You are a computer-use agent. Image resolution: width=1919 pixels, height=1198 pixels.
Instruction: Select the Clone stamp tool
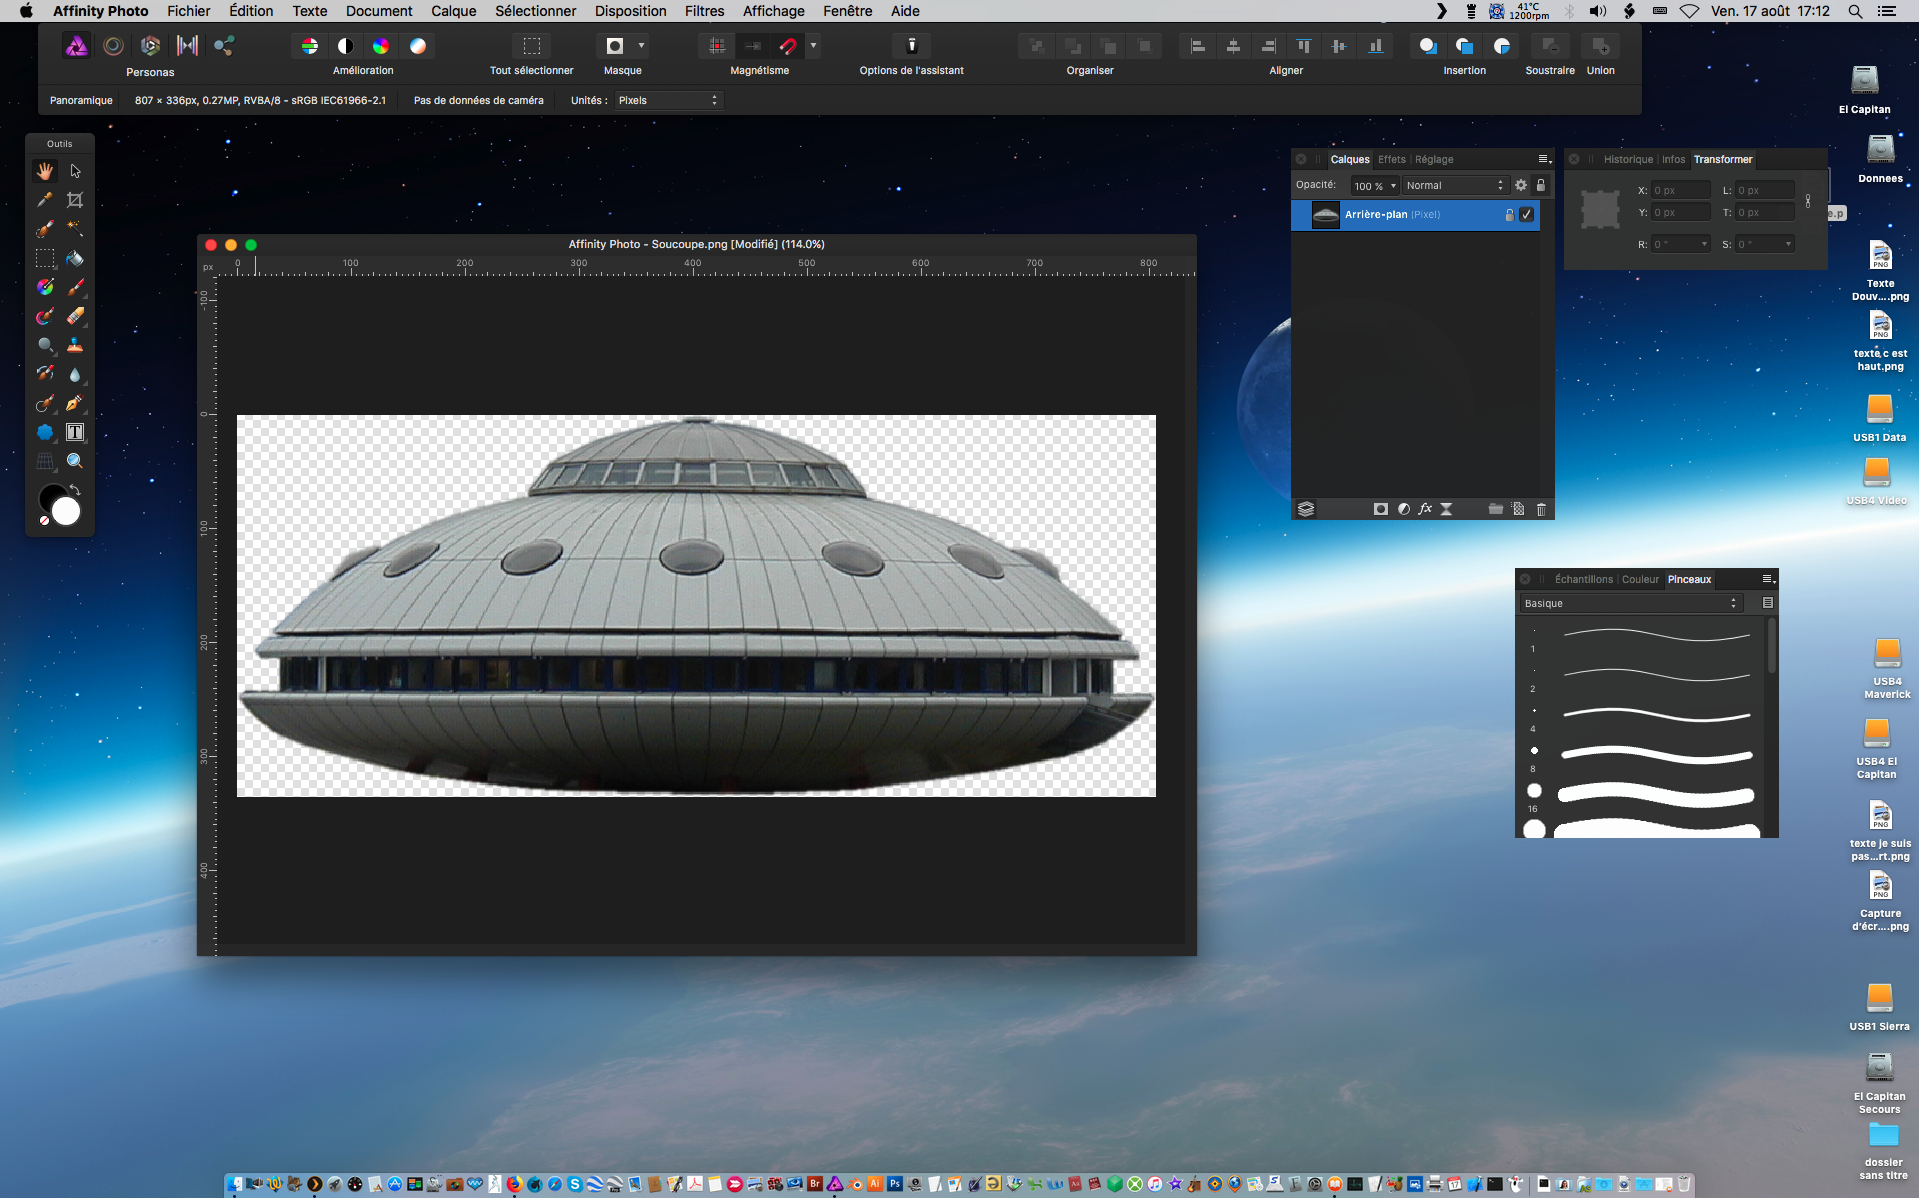[75, 345]
